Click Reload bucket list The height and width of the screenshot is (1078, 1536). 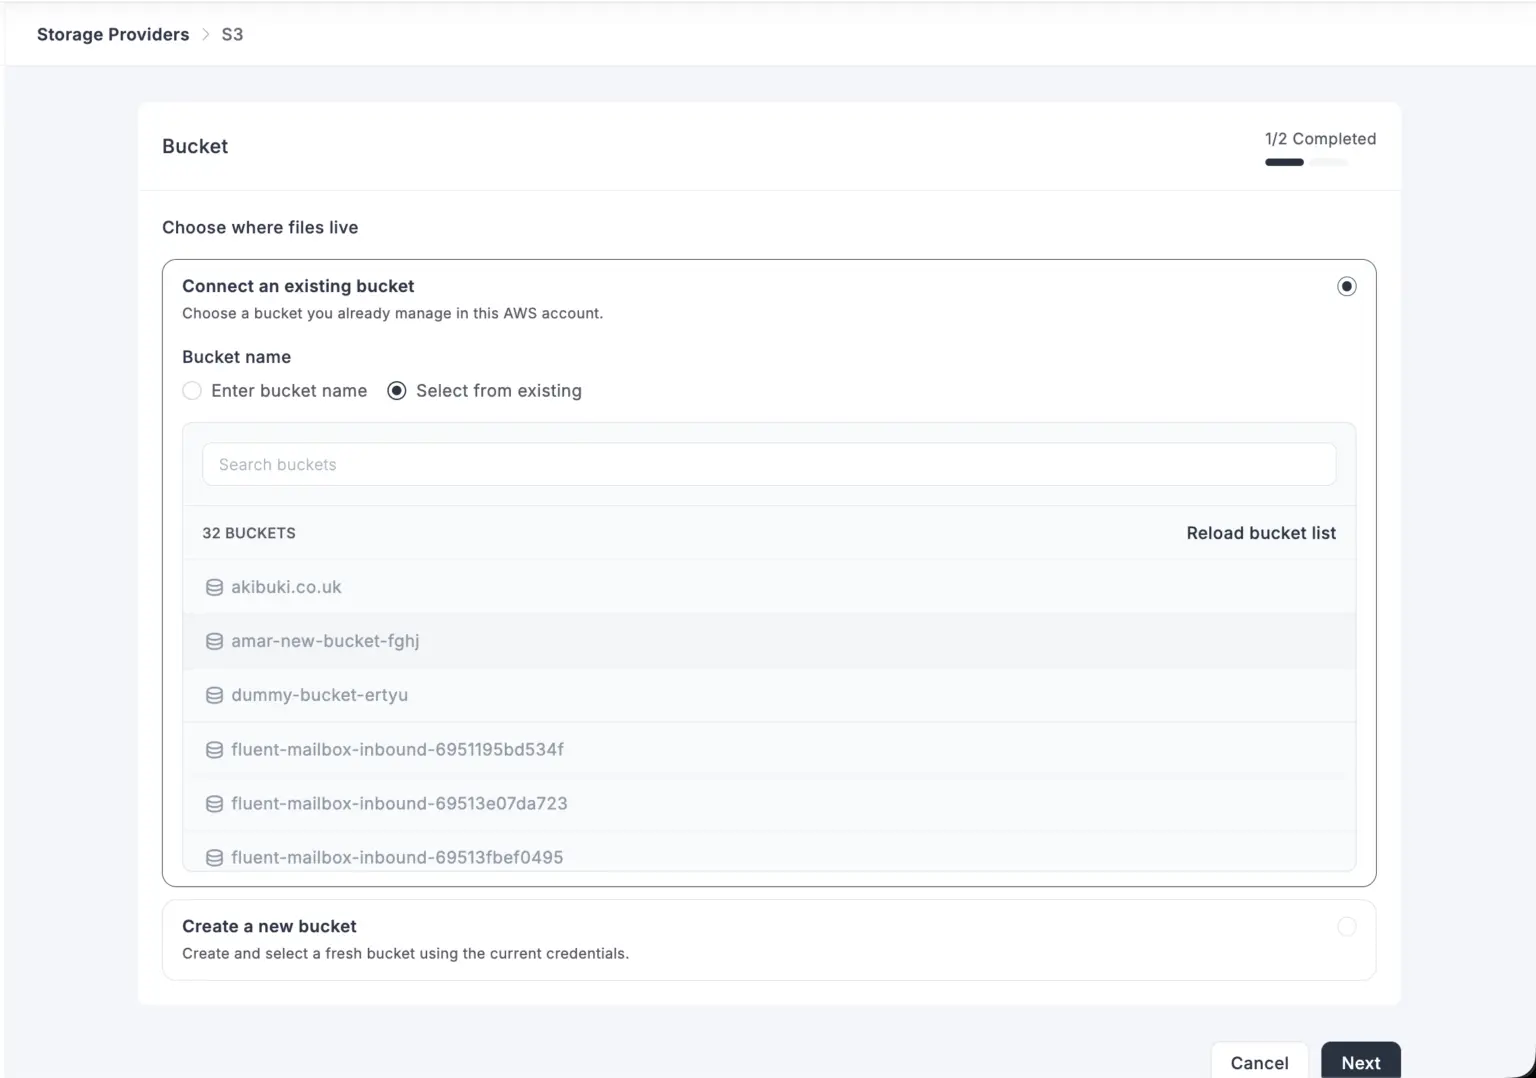[1261, 532]
